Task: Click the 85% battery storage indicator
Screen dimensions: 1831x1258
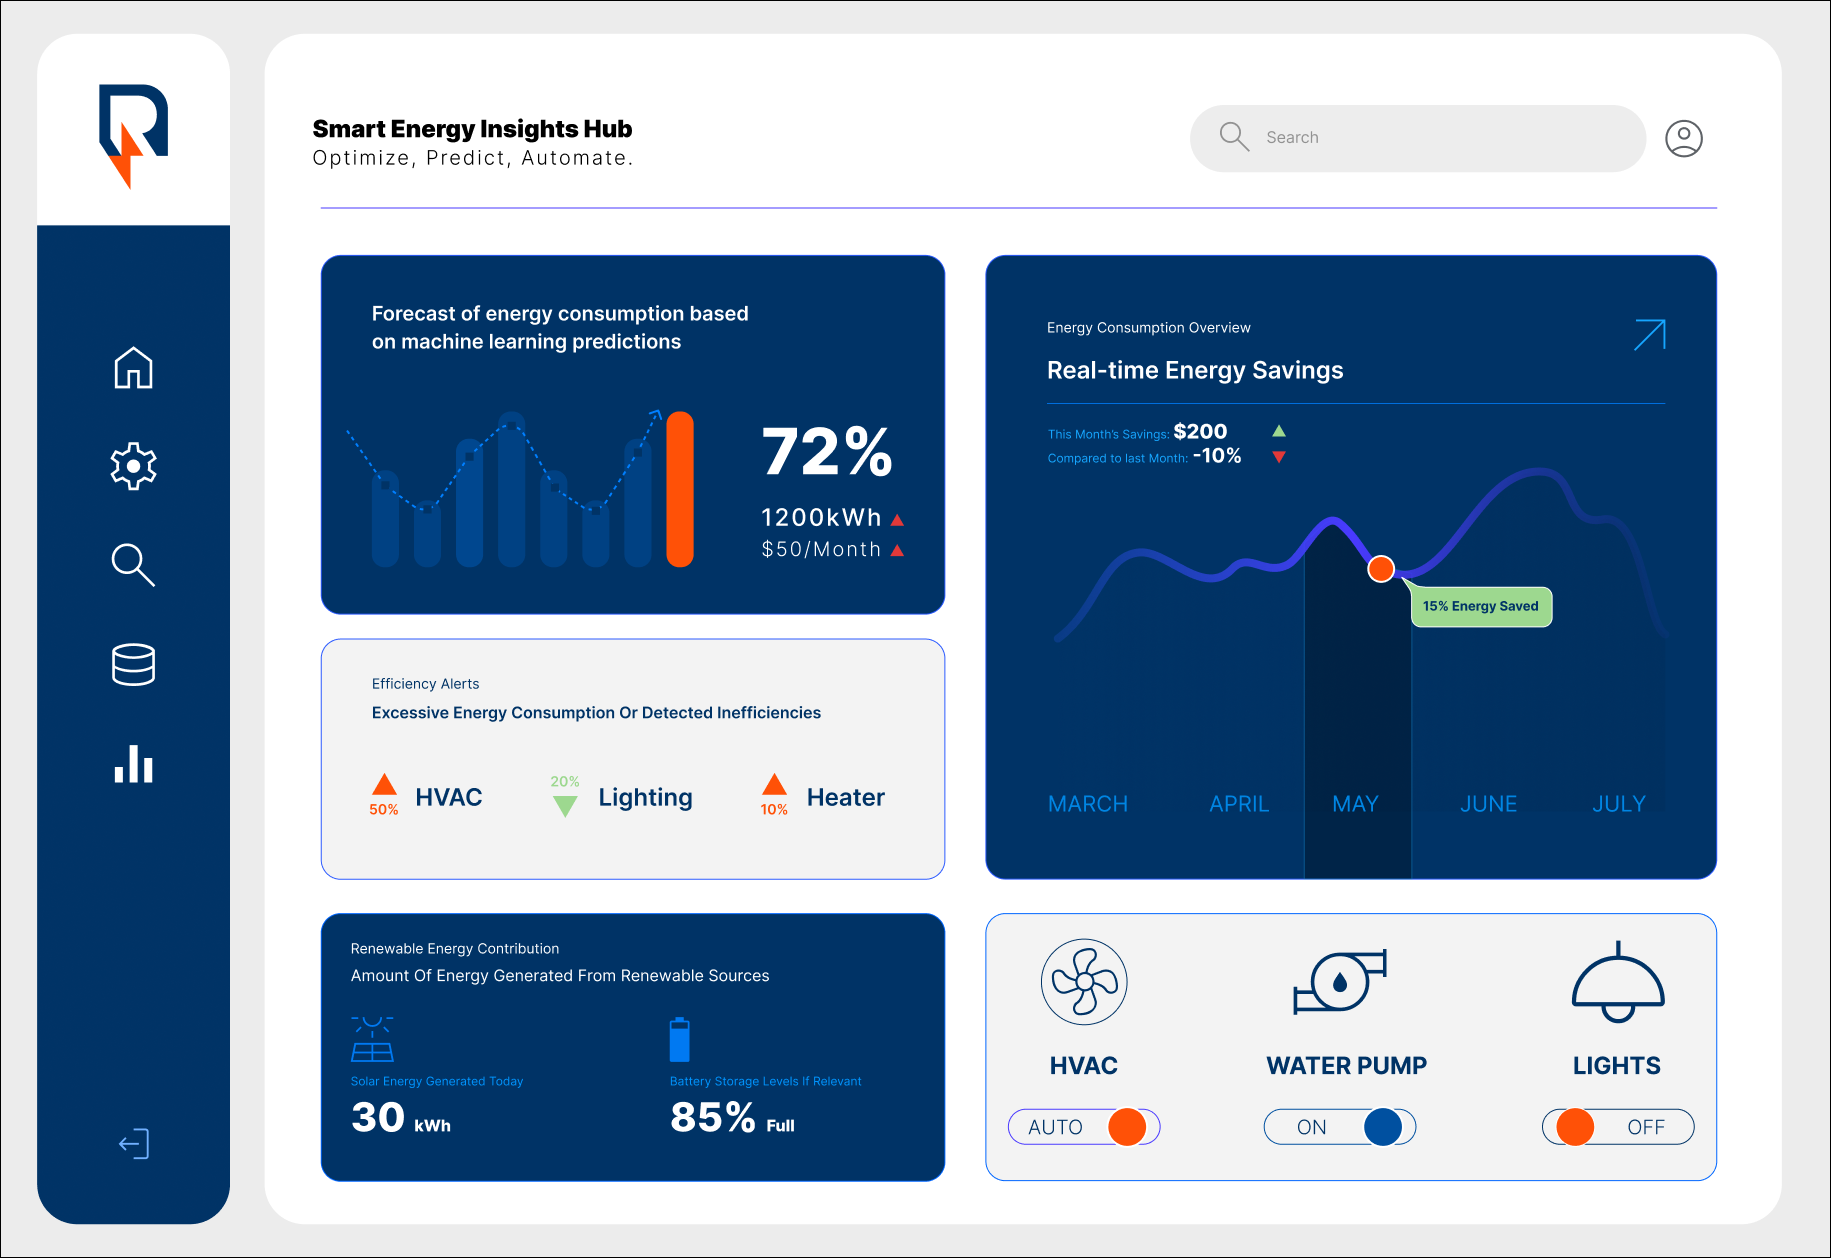Action: pos(712,1117)
